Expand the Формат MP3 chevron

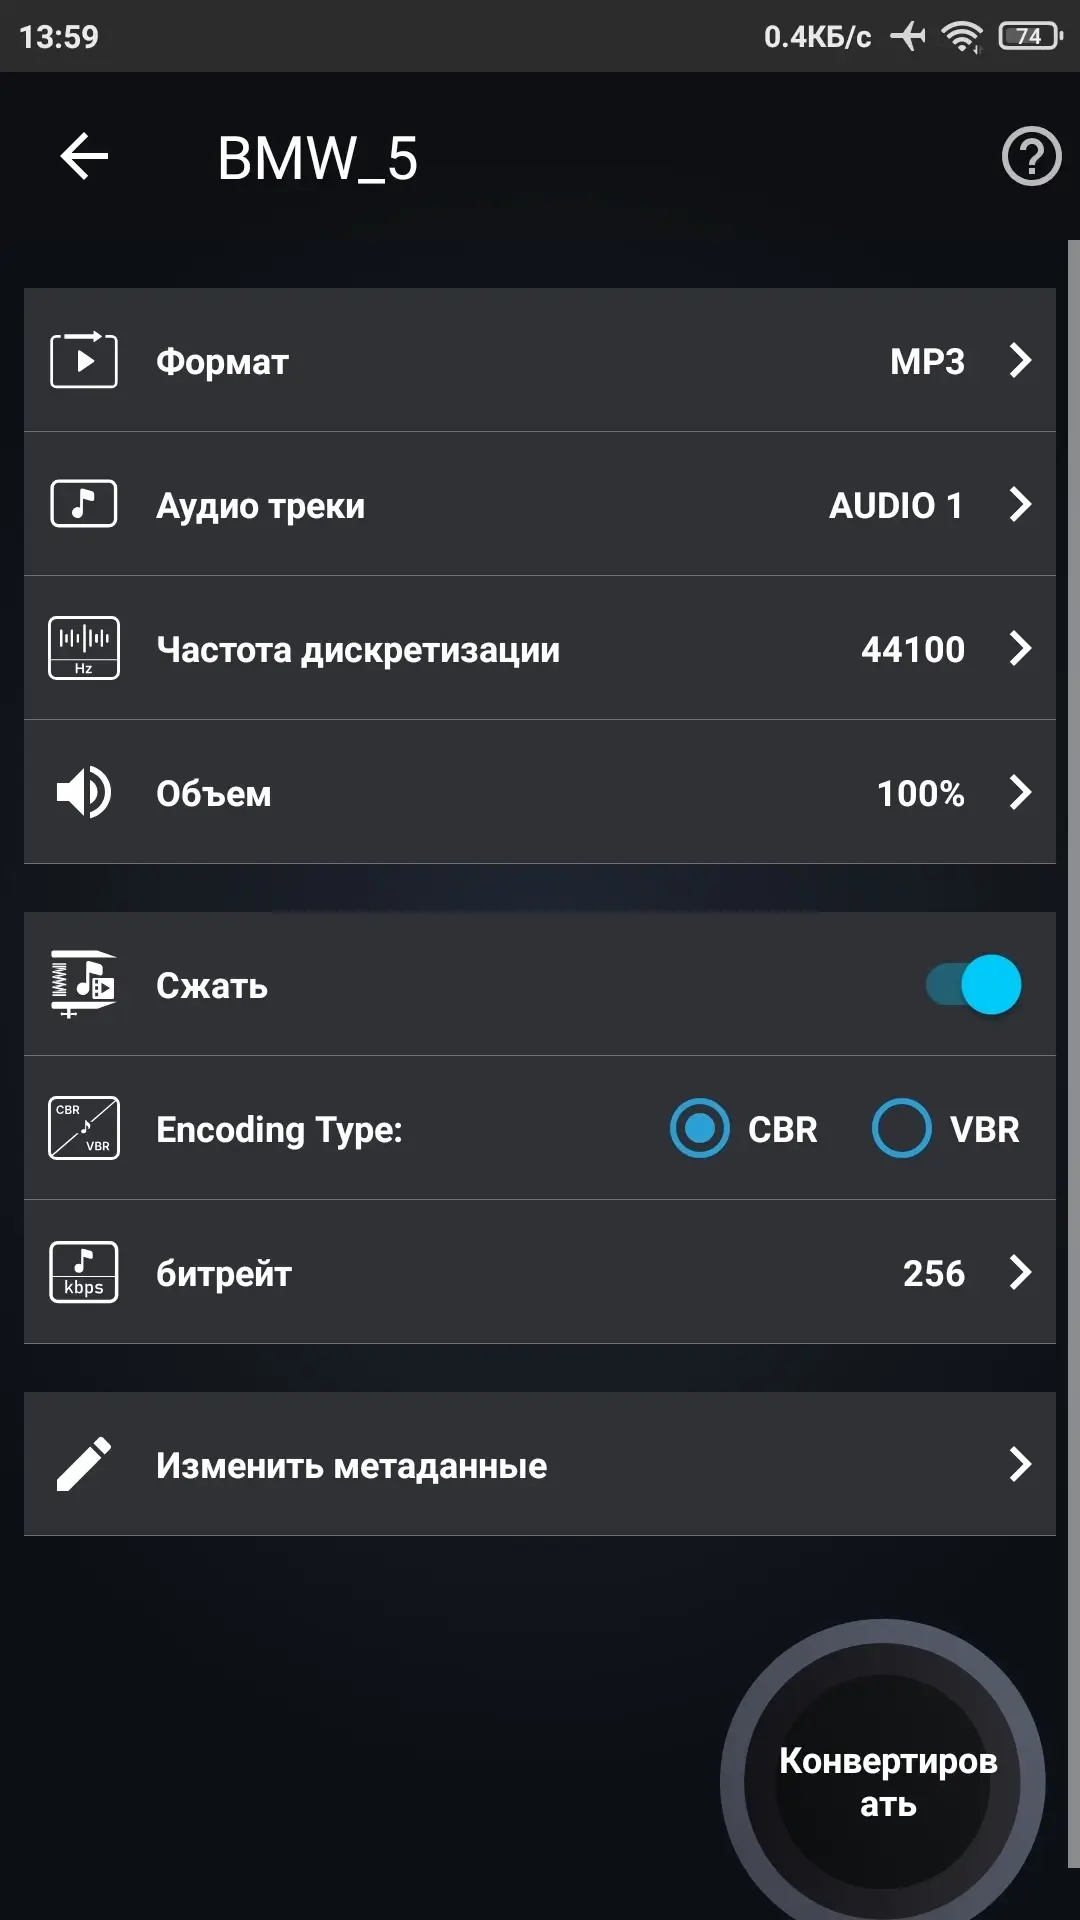pos(1020,360)
